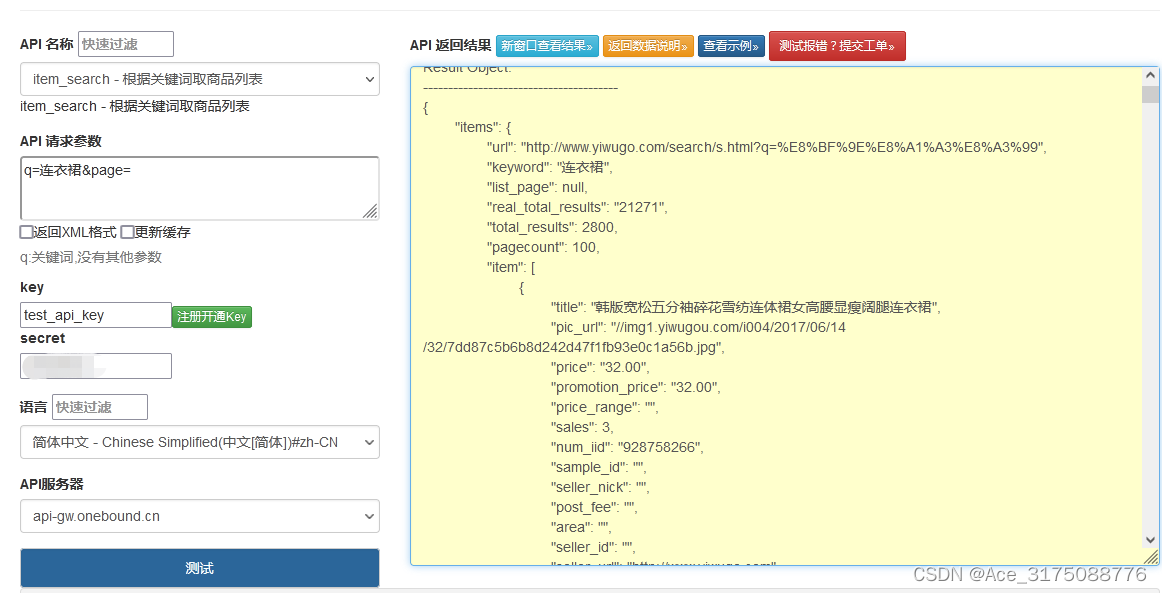Click the "real_total_results": "21271" line
The image size is (1162, 593).
click(x=577, y=208)
